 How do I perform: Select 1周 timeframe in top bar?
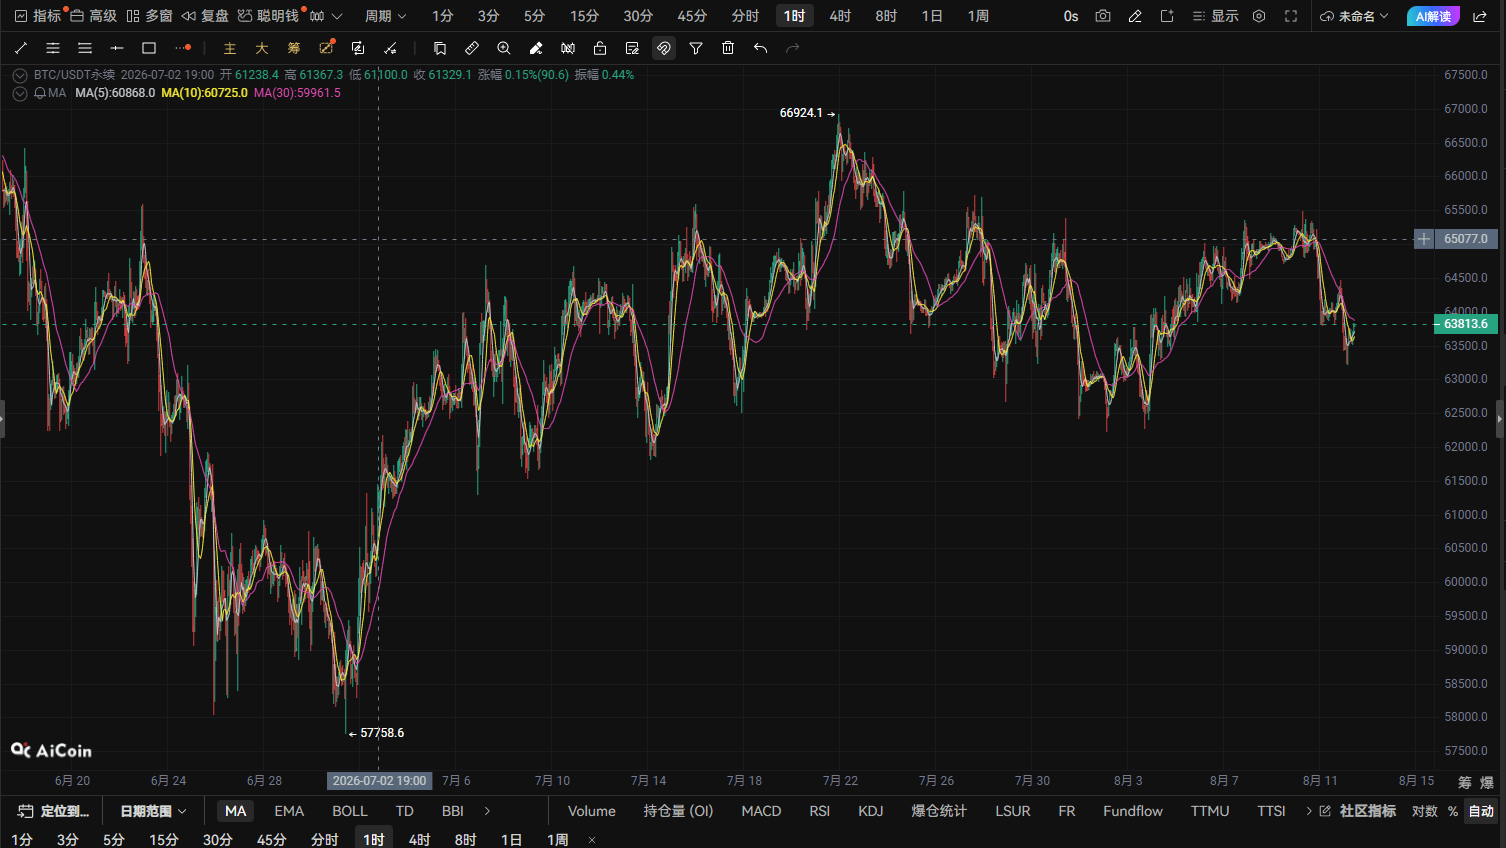[978, 16]
